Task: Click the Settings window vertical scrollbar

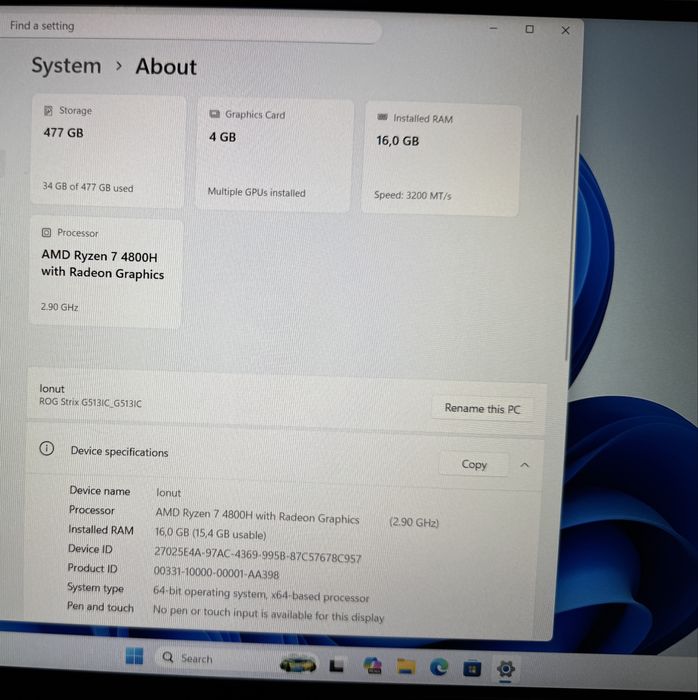Action: click(x=572, y=237)
